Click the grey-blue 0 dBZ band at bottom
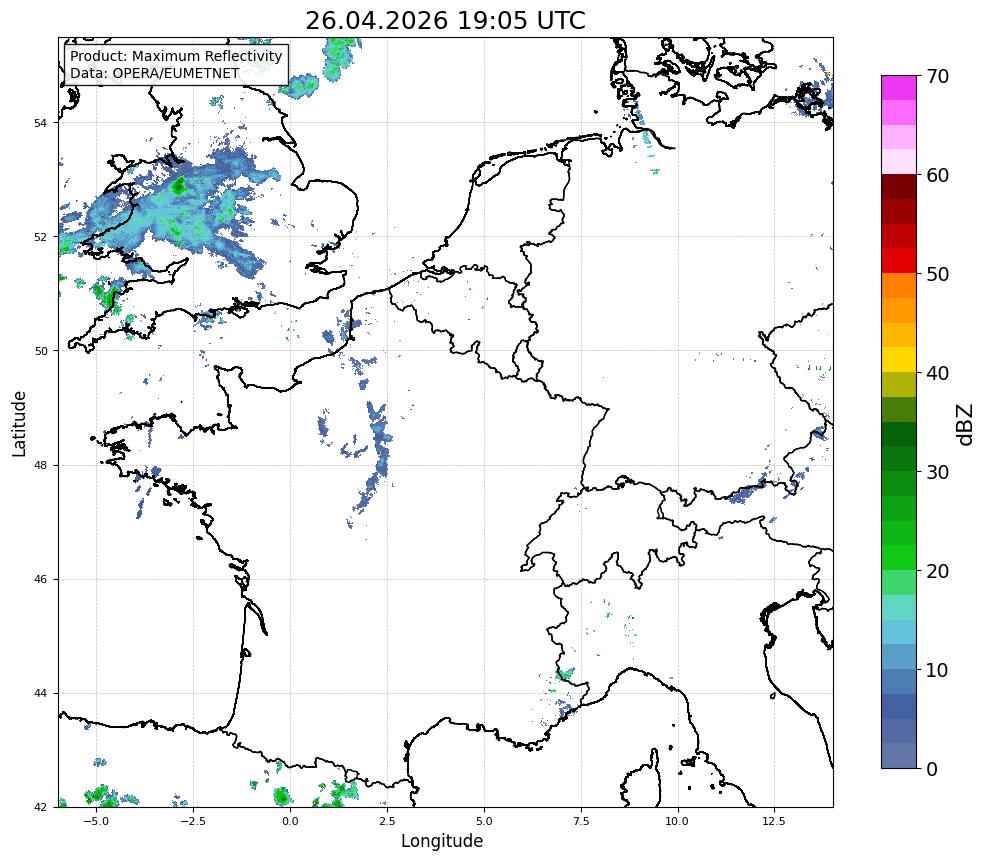 tap(898, 756)
